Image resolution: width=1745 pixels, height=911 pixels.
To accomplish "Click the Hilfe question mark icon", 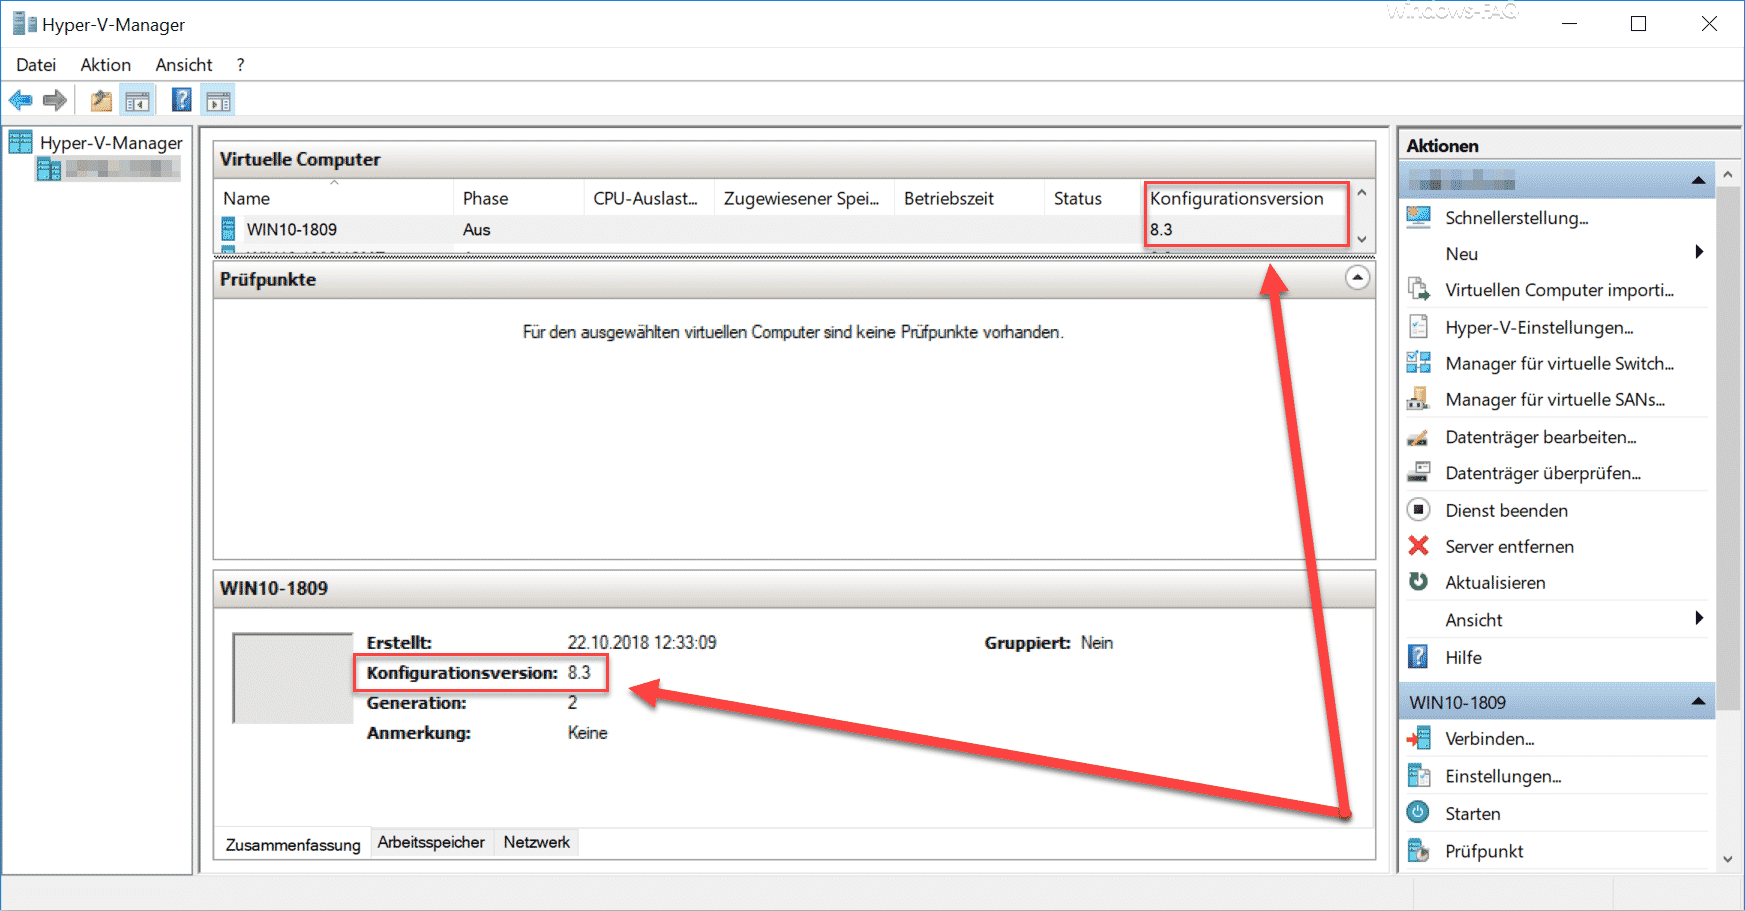I will point(1418,656).
